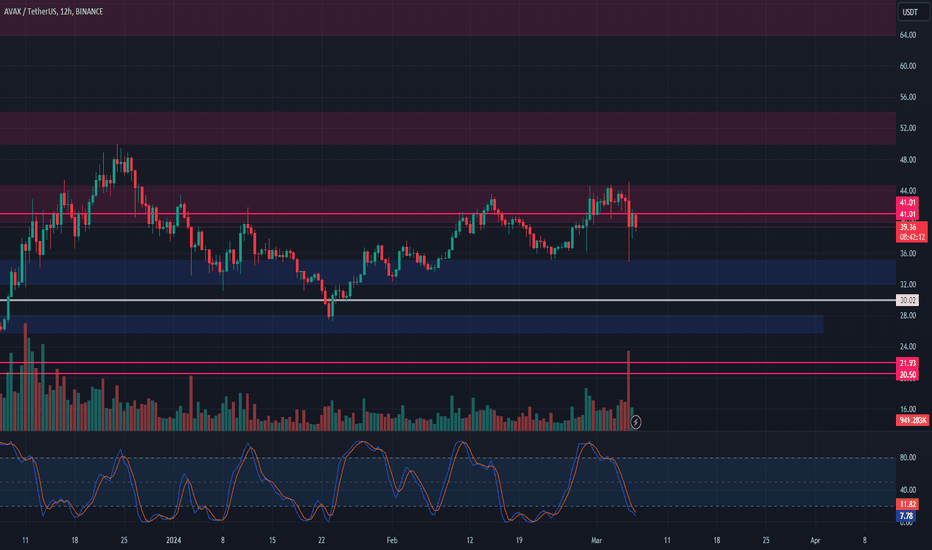Click the 28.00 price axis label

point(908,315)
